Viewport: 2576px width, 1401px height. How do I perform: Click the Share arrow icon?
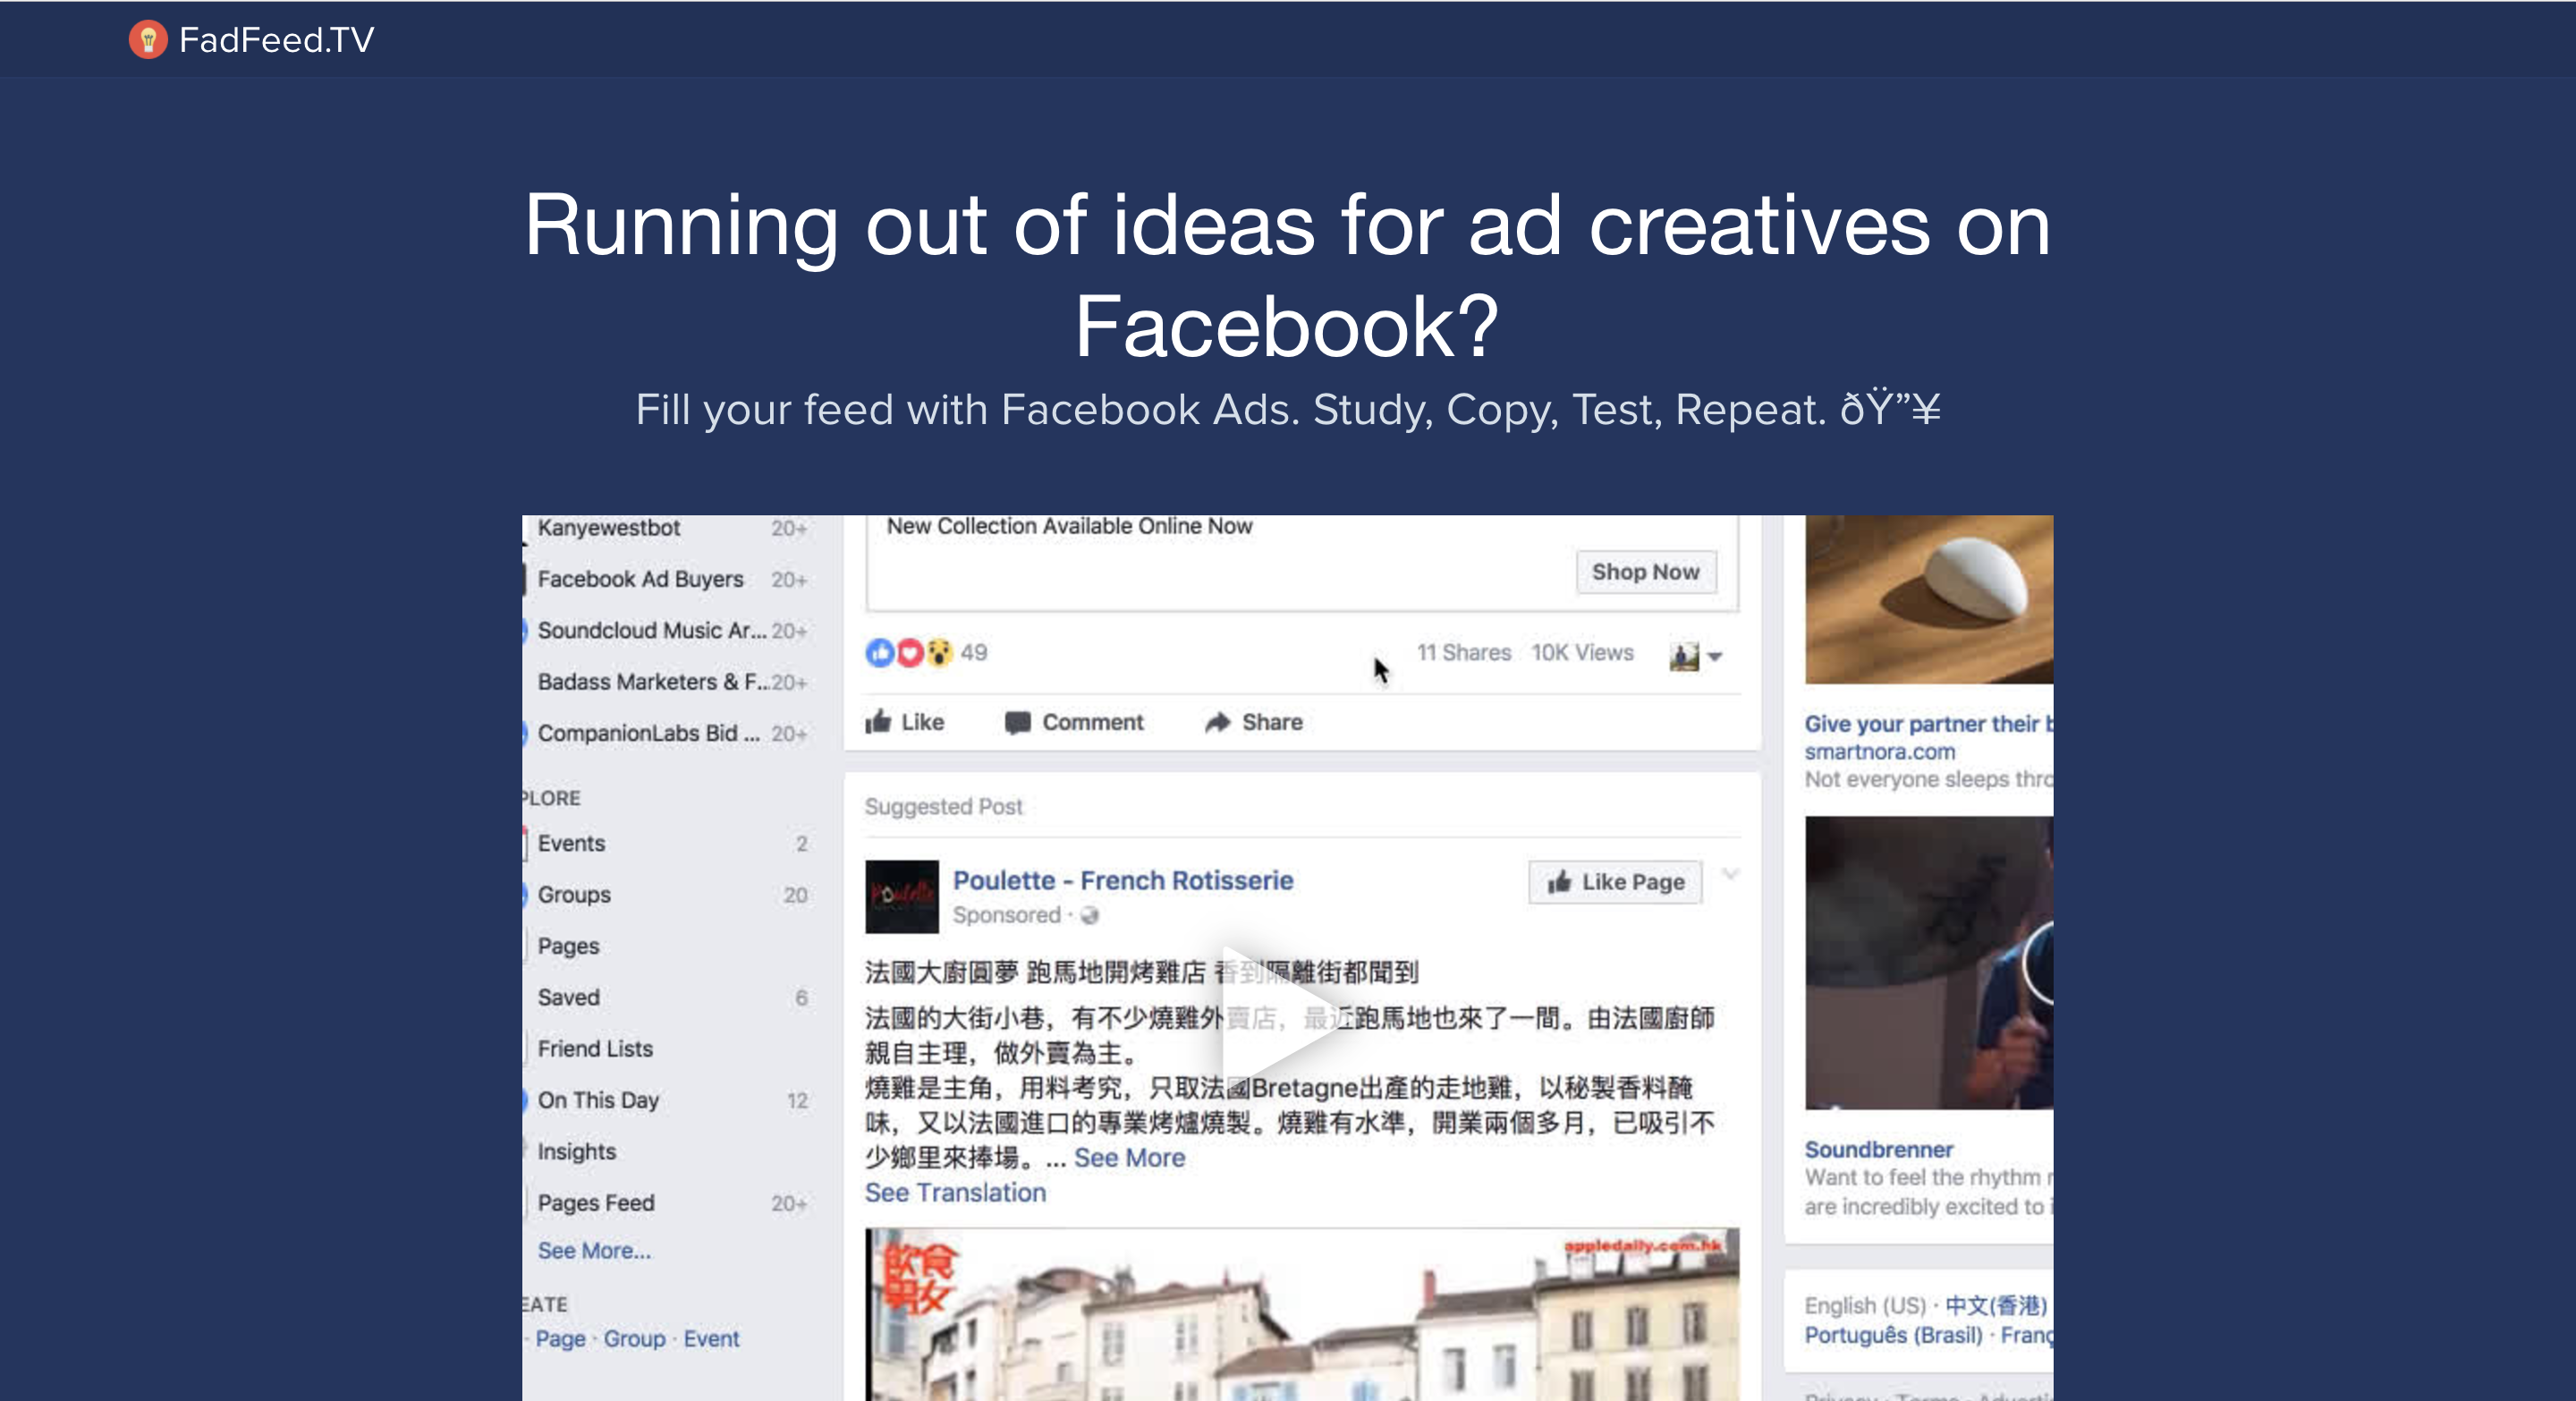pos(1217,722)
